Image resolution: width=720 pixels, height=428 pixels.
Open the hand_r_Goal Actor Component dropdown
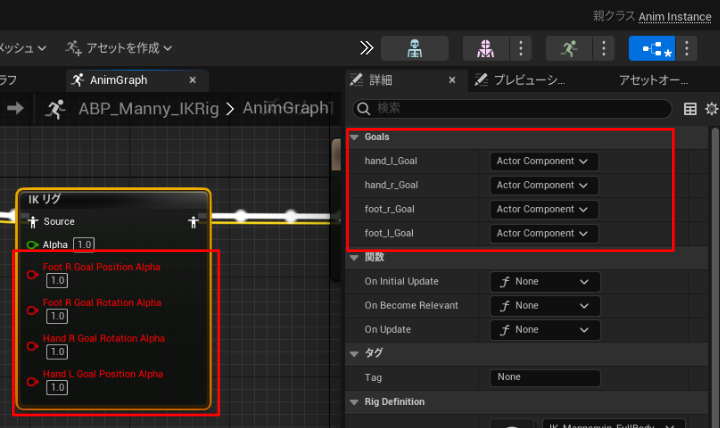544,185
